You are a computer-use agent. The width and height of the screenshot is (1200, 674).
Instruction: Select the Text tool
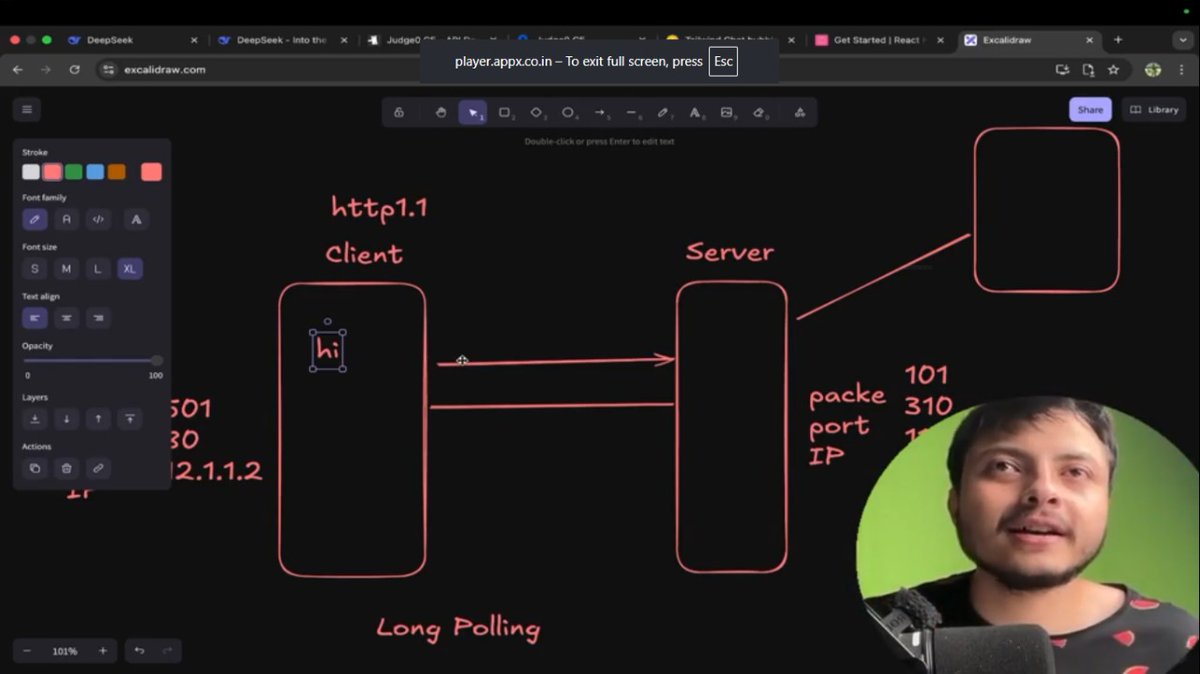(x=695, y=112)
